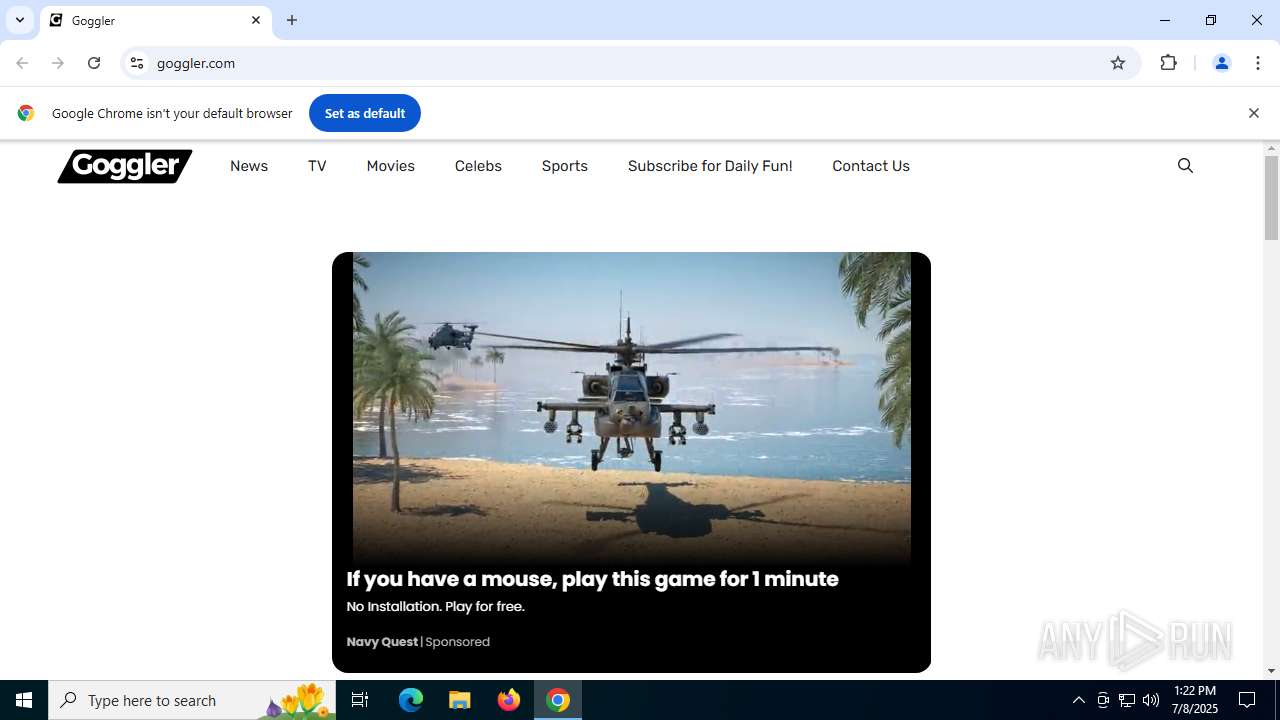This screenshot has height=720, width=1280.
Task: Click "No Installation. Play for free." text
Action: click(435, 606)
